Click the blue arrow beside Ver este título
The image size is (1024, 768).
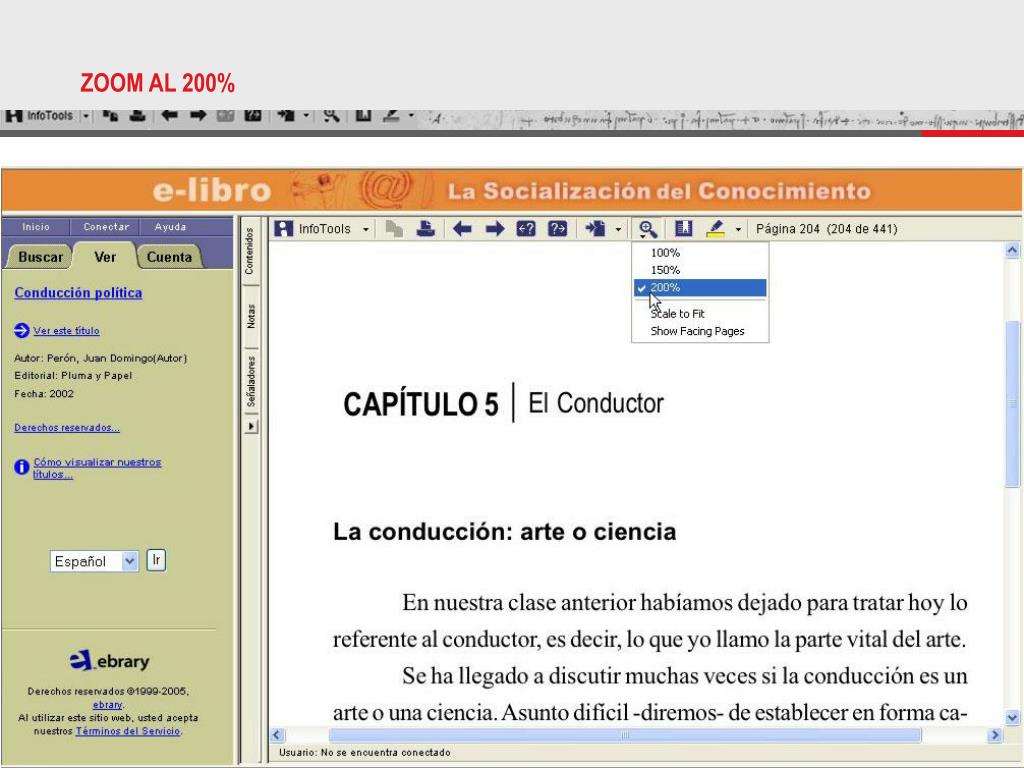[x=22, y=330]
